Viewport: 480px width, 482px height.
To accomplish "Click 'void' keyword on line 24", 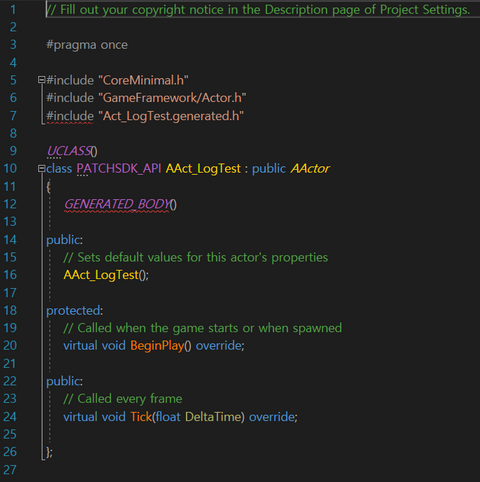I will point(113,417).
